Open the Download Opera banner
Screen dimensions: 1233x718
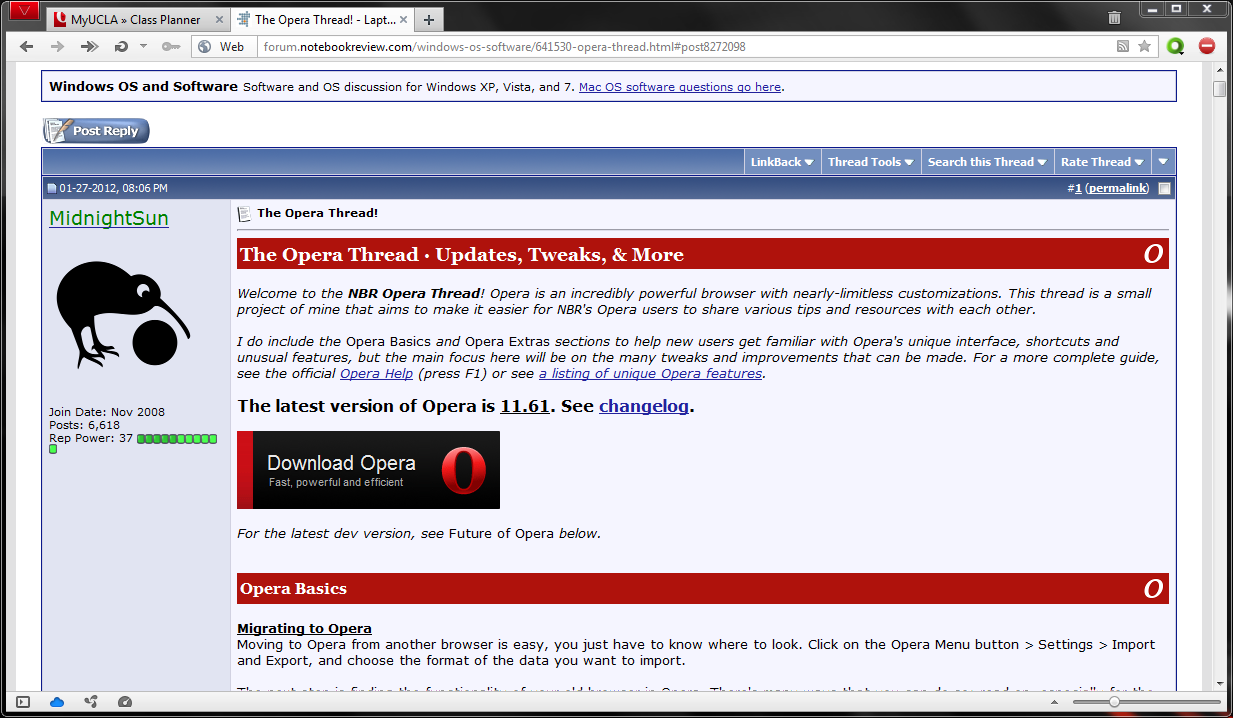pyautogui.click(x=368, y=470)
